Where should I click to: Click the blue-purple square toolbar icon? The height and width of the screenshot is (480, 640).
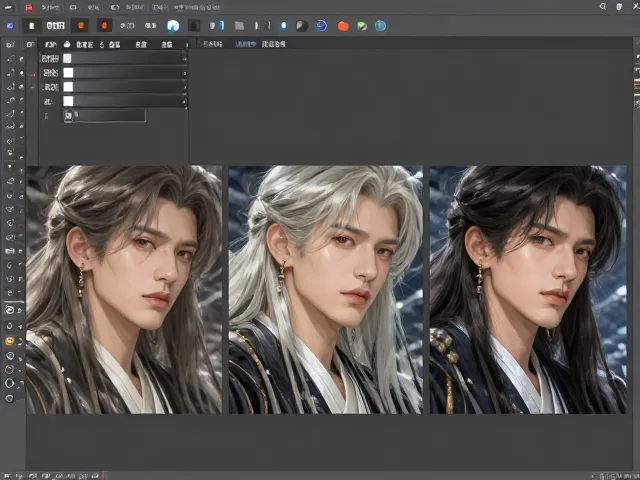click(10, 26)
